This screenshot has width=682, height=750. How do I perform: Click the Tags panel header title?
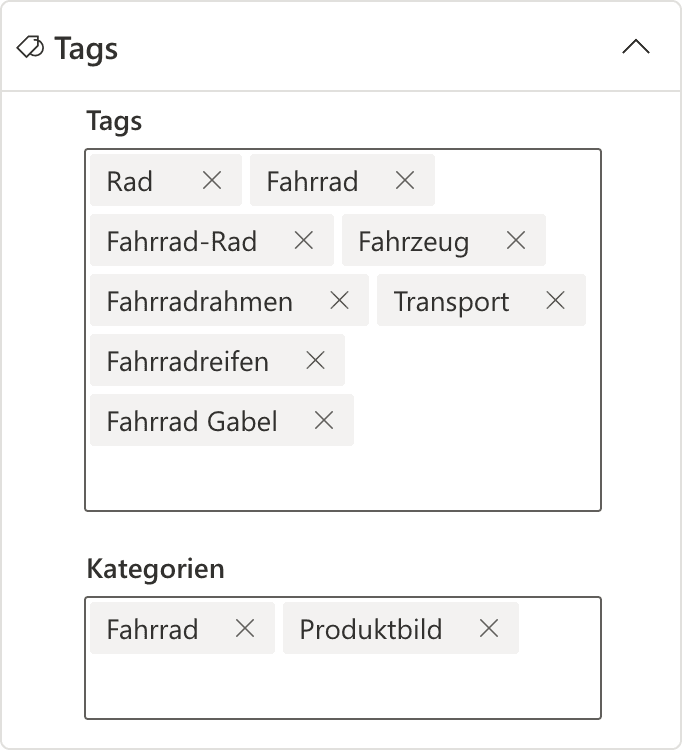[x=86, y=48]
